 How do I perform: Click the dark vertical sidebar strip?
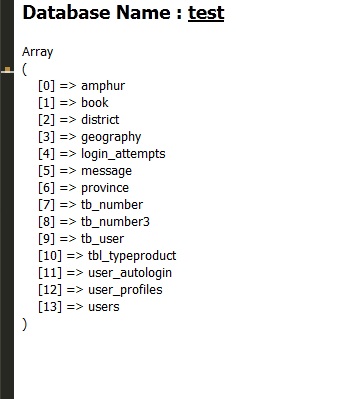click(x=7, y=199)
